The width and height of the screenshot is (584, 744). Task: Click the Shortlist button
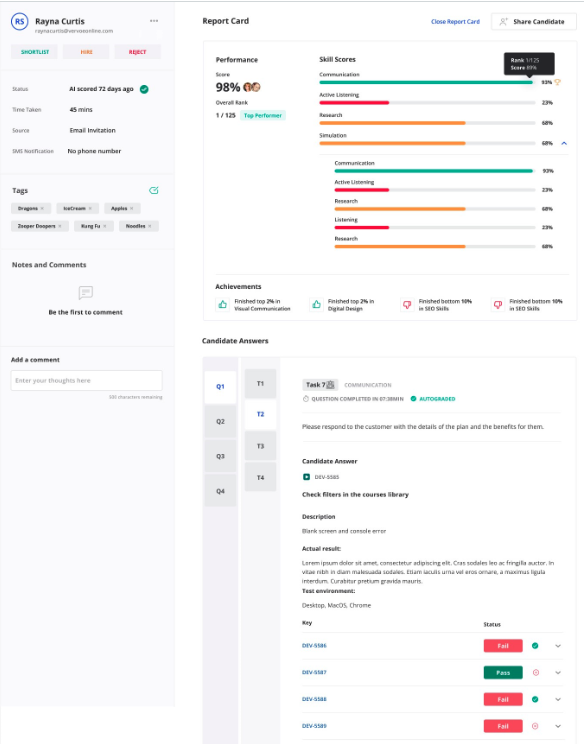pos(35,52)
